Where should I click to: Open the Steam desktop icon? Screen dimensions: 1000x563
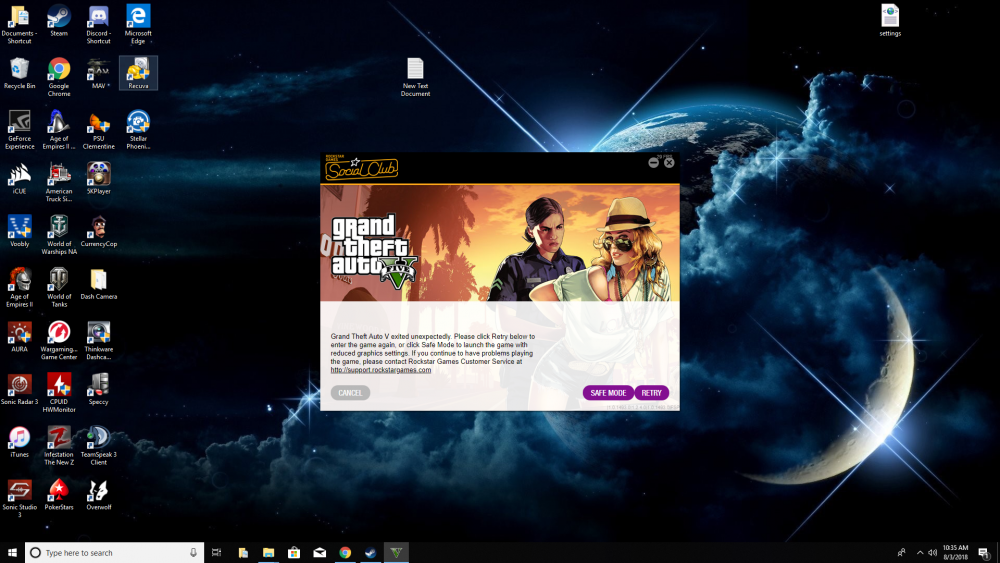click(x=59, y=21)
